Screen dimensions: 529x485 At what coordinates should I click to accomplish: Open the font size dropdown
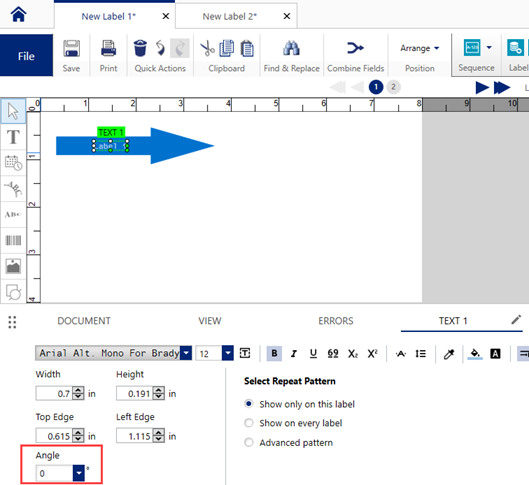[228, 353]
